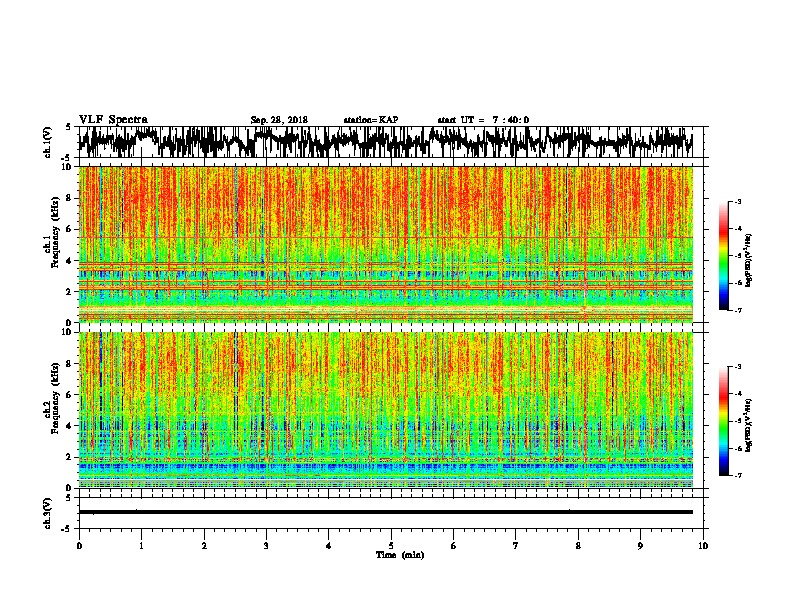Click time axis tick label '3'
Image resolution: width=792 pixels, height=612 pixels.
(266, 546)
